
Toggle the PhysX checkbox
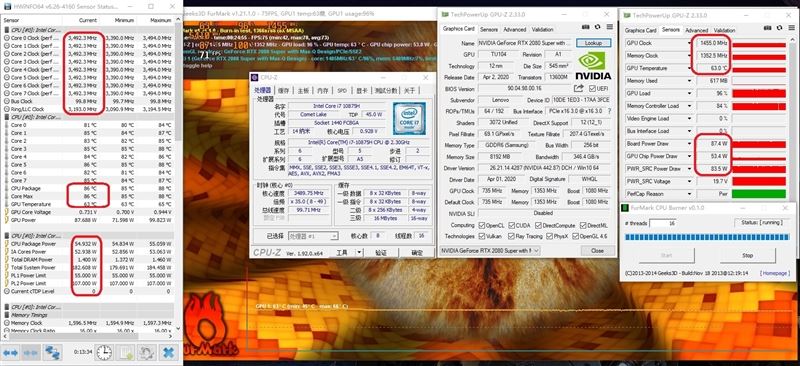pos(549,236)
